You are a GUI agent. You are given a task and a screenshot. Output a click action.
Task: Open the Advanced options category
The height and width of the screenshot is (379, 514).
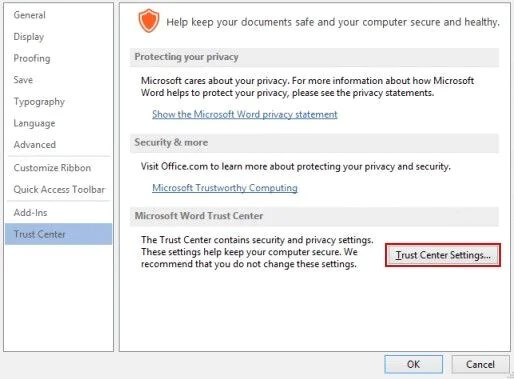click(x=35, y=145)
